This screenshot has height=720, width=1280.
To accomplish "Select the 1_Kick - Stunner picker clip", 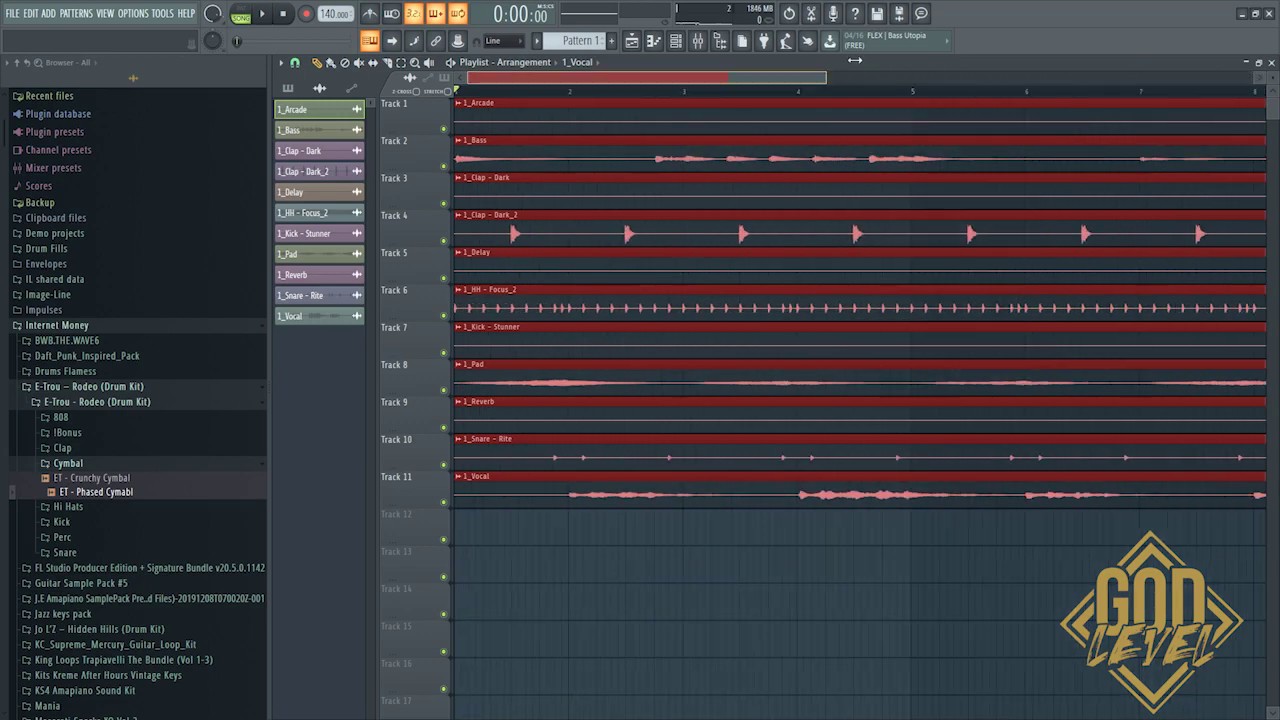I will coord(320,234).
